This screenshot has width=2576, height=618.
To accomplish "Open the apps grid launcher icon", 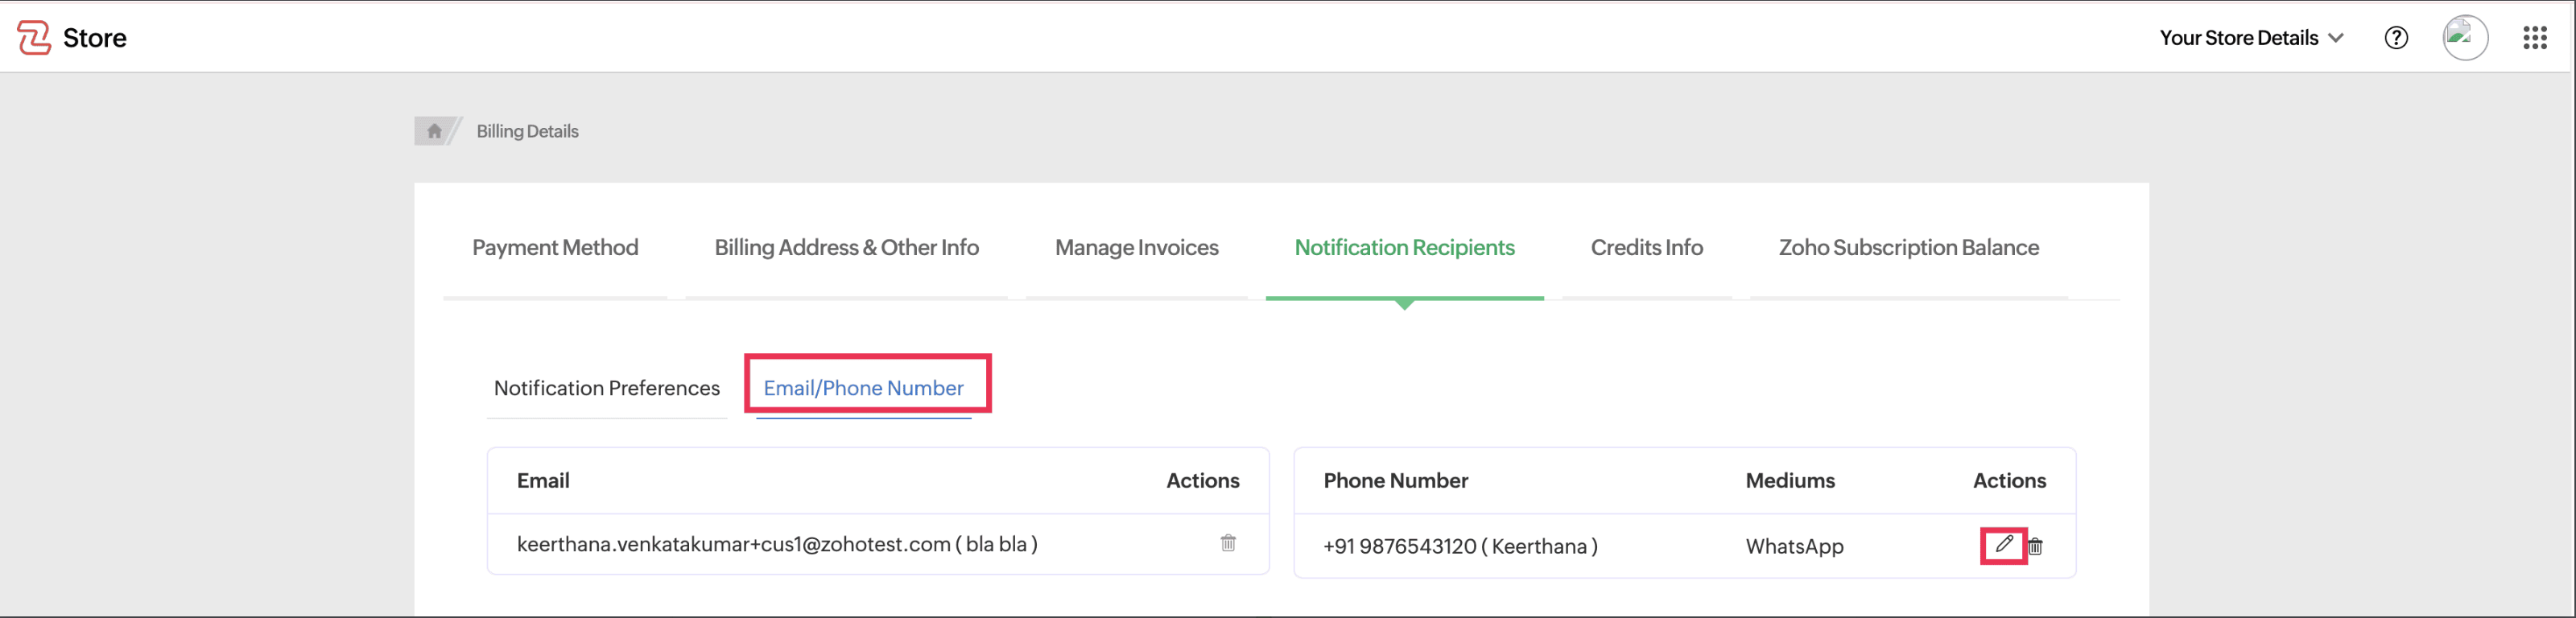I will 2534,38.
